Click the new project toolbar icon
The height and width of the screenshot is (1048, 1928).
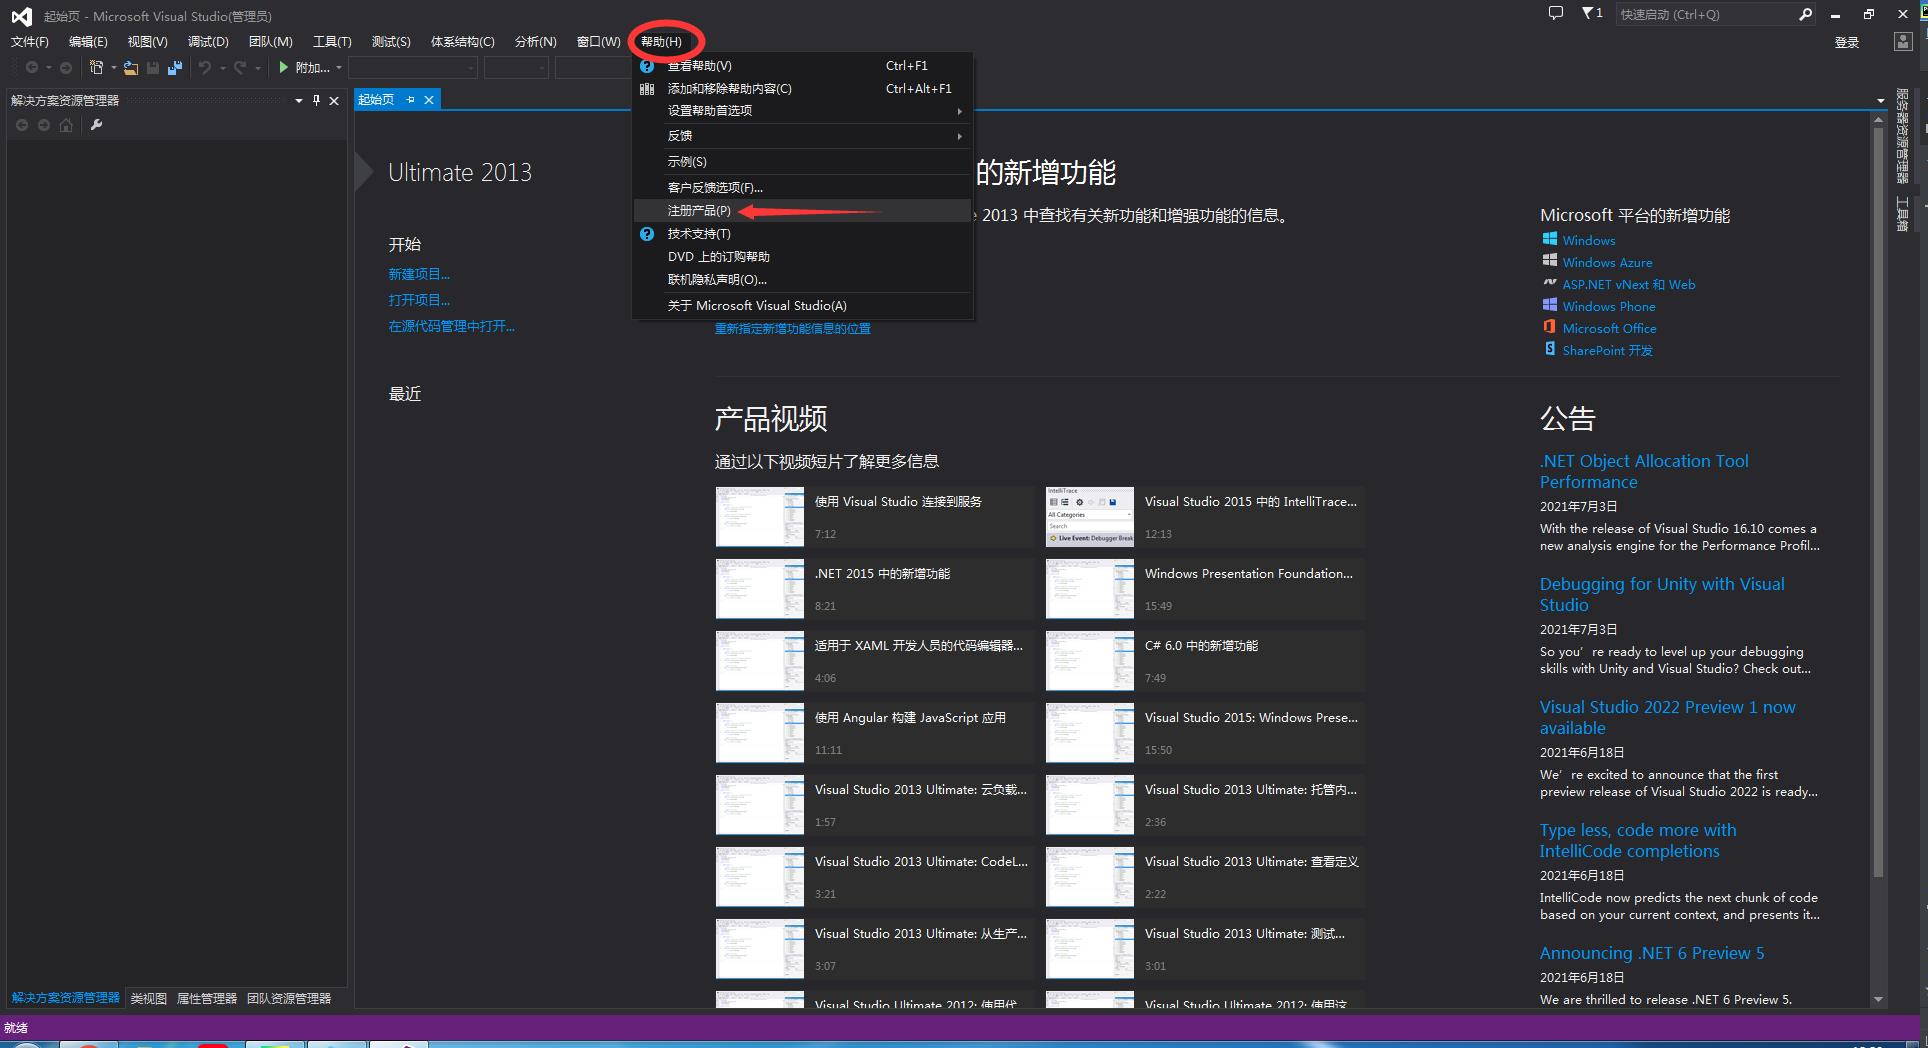tap(96, 67)
